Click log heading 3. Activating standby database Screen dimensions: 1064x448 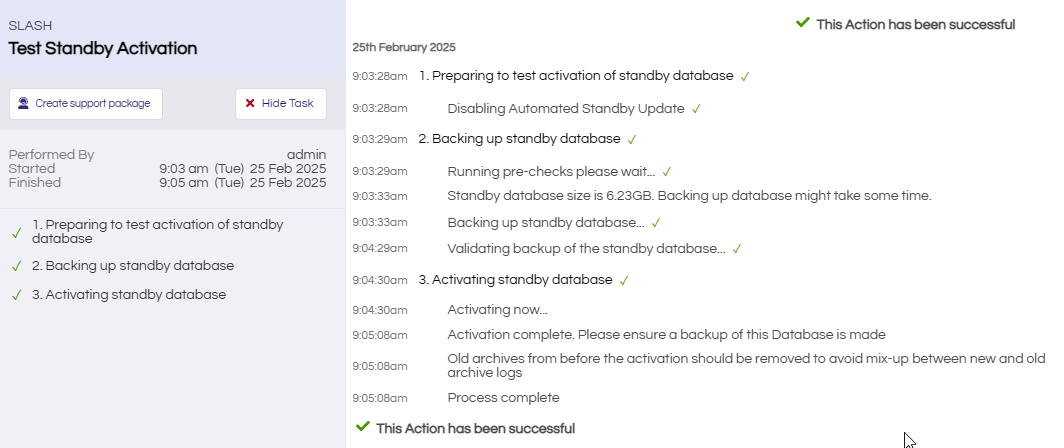tap(515, 280)
